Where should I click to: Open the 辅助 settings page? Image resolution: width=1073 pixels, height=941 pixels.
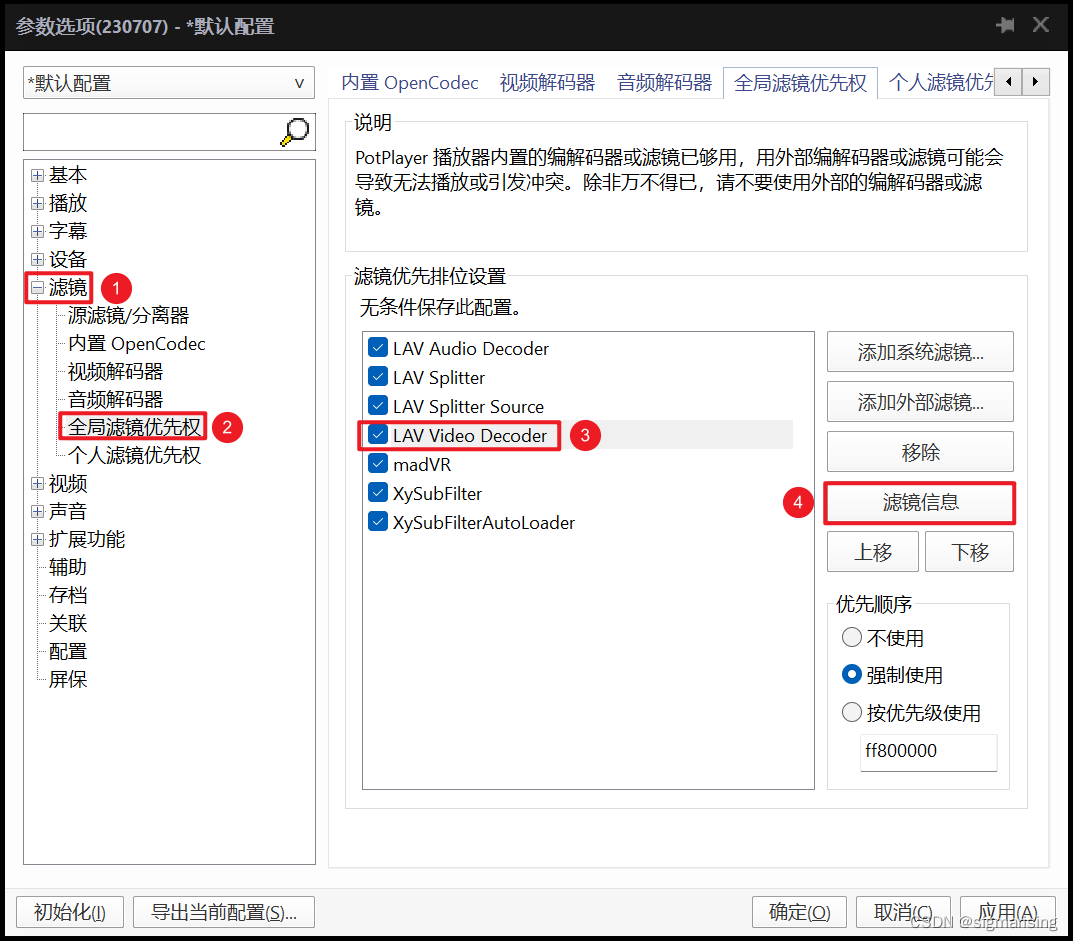(68, 567)
